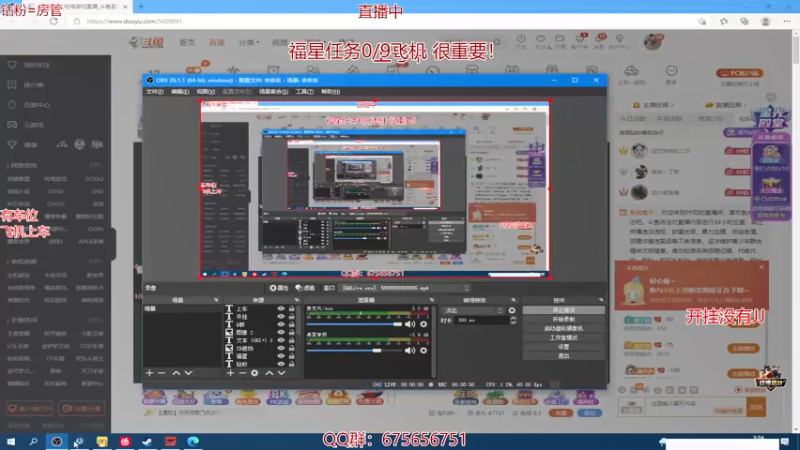Screen dimensions: 800x450
Task: Click the OBS preview canvas thumbnail
Action: (375, 189)
